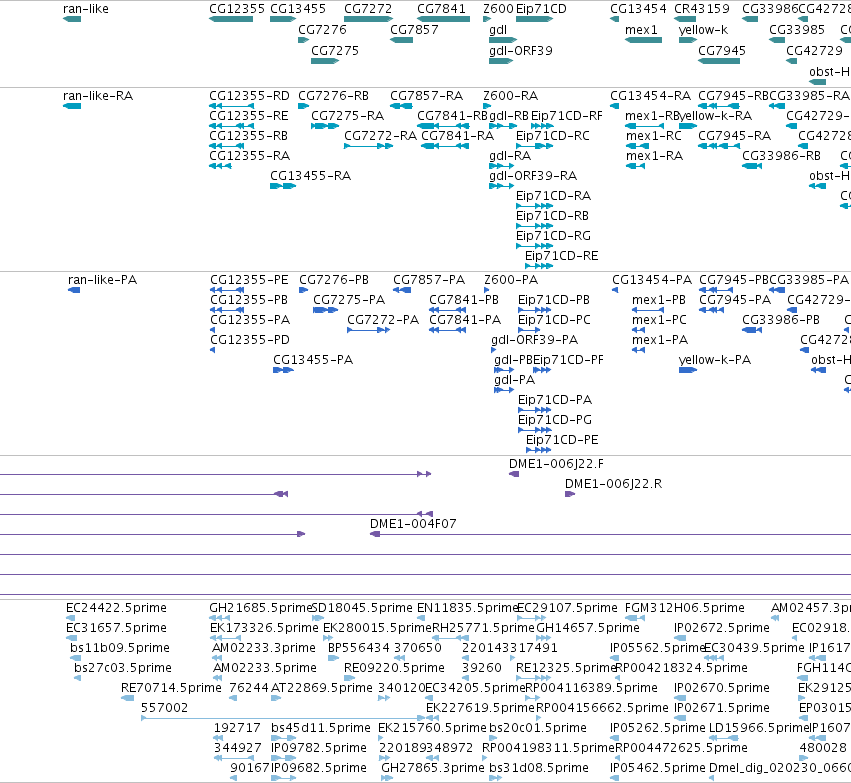Select the gdl-ORF39 gene label

click(x=520, y=50)
